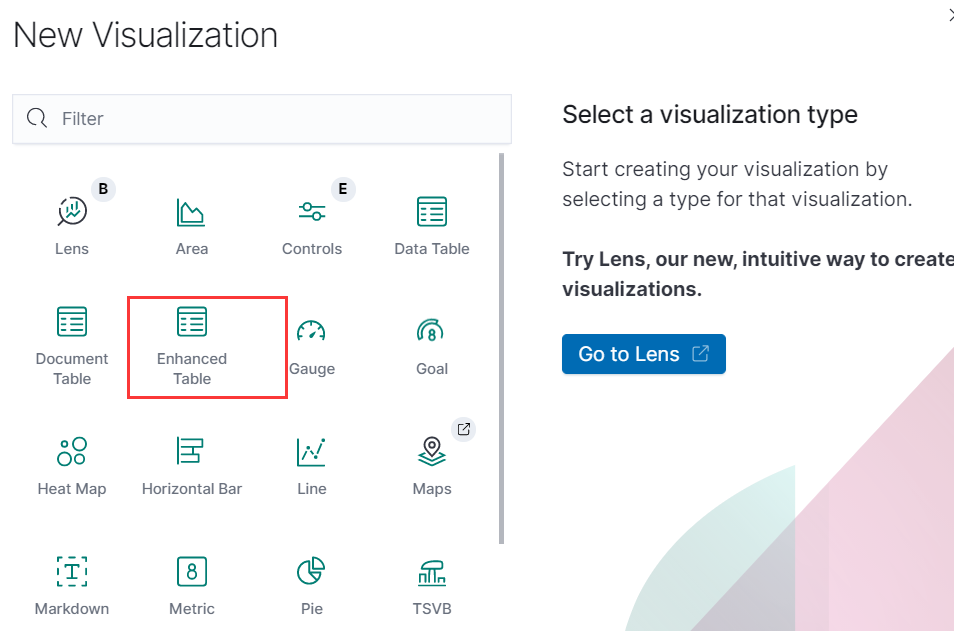Screen dimensions: 954x631
Task: Click the external link badge on Maps
Action: (x=464, y=429)
